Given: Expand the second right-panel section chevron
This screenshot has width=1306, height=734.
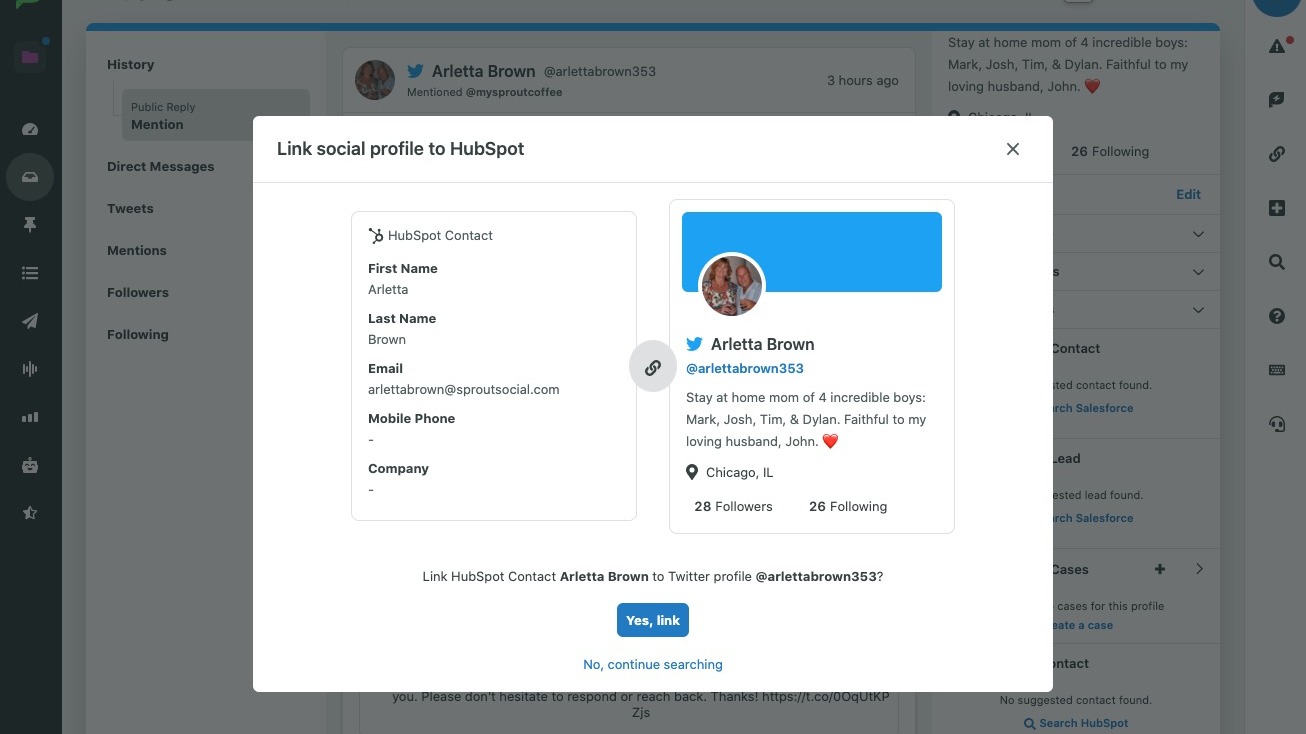Looking at the screenshot, I should pyautogui.click(x=1197, y=271).
